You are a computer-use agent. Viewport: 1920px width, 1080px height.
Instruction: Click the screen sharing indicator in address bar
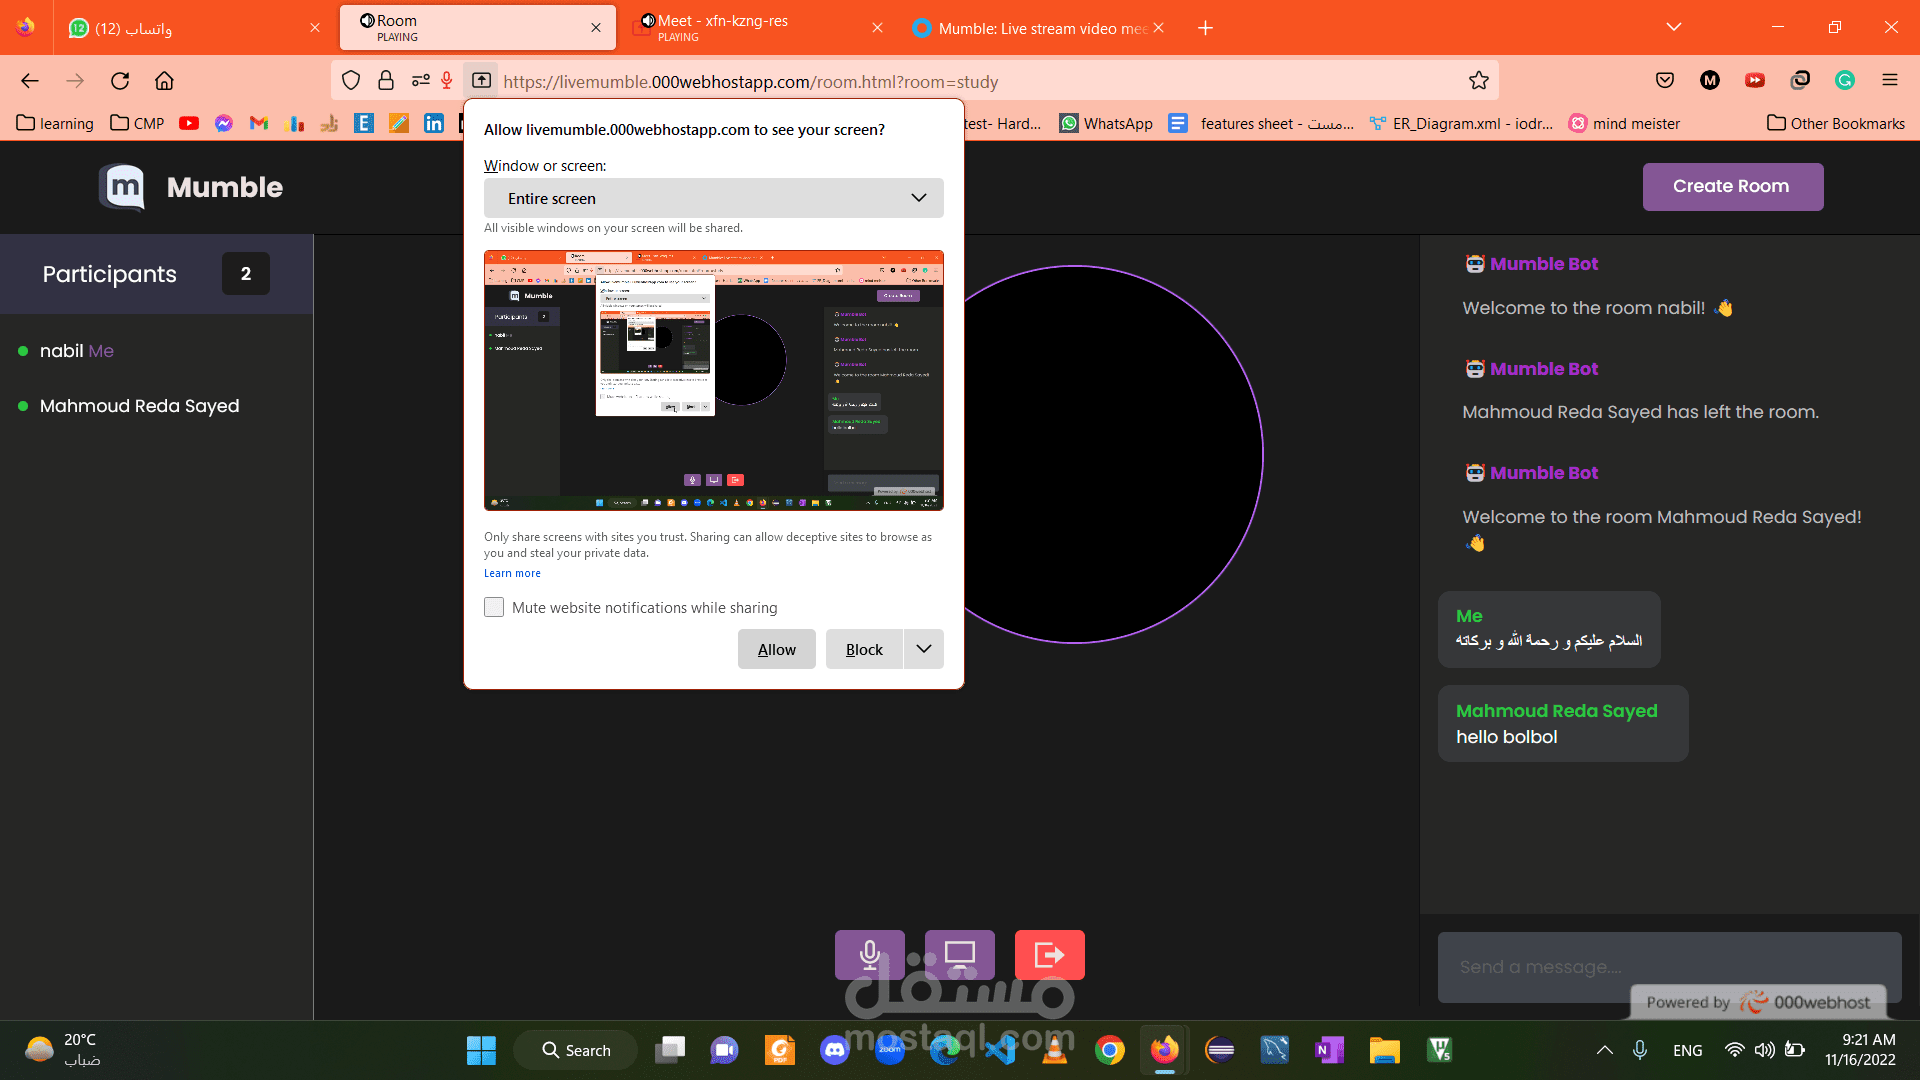[481, 81]
